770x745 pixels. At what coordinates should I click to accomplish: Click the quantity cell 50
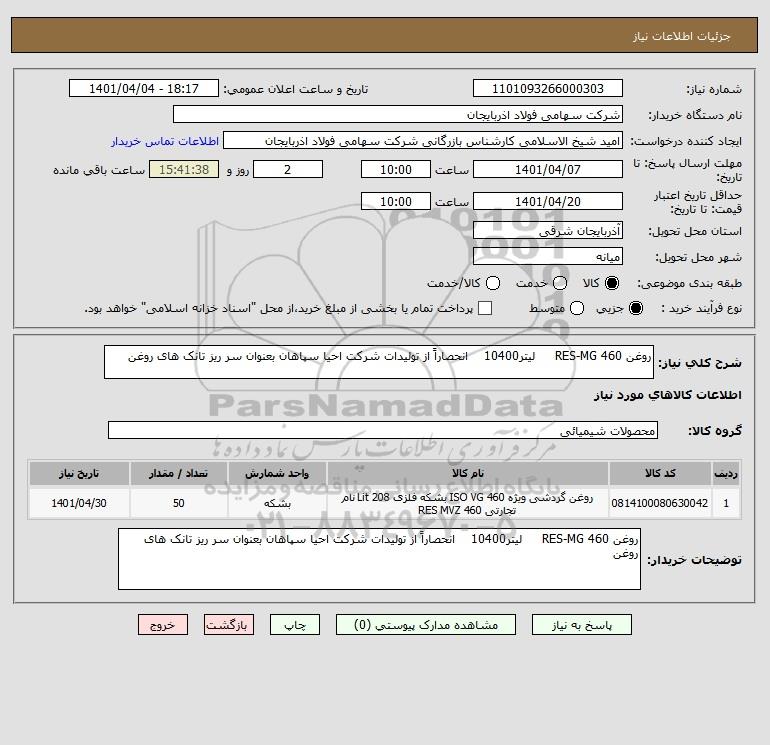point(178,503)
